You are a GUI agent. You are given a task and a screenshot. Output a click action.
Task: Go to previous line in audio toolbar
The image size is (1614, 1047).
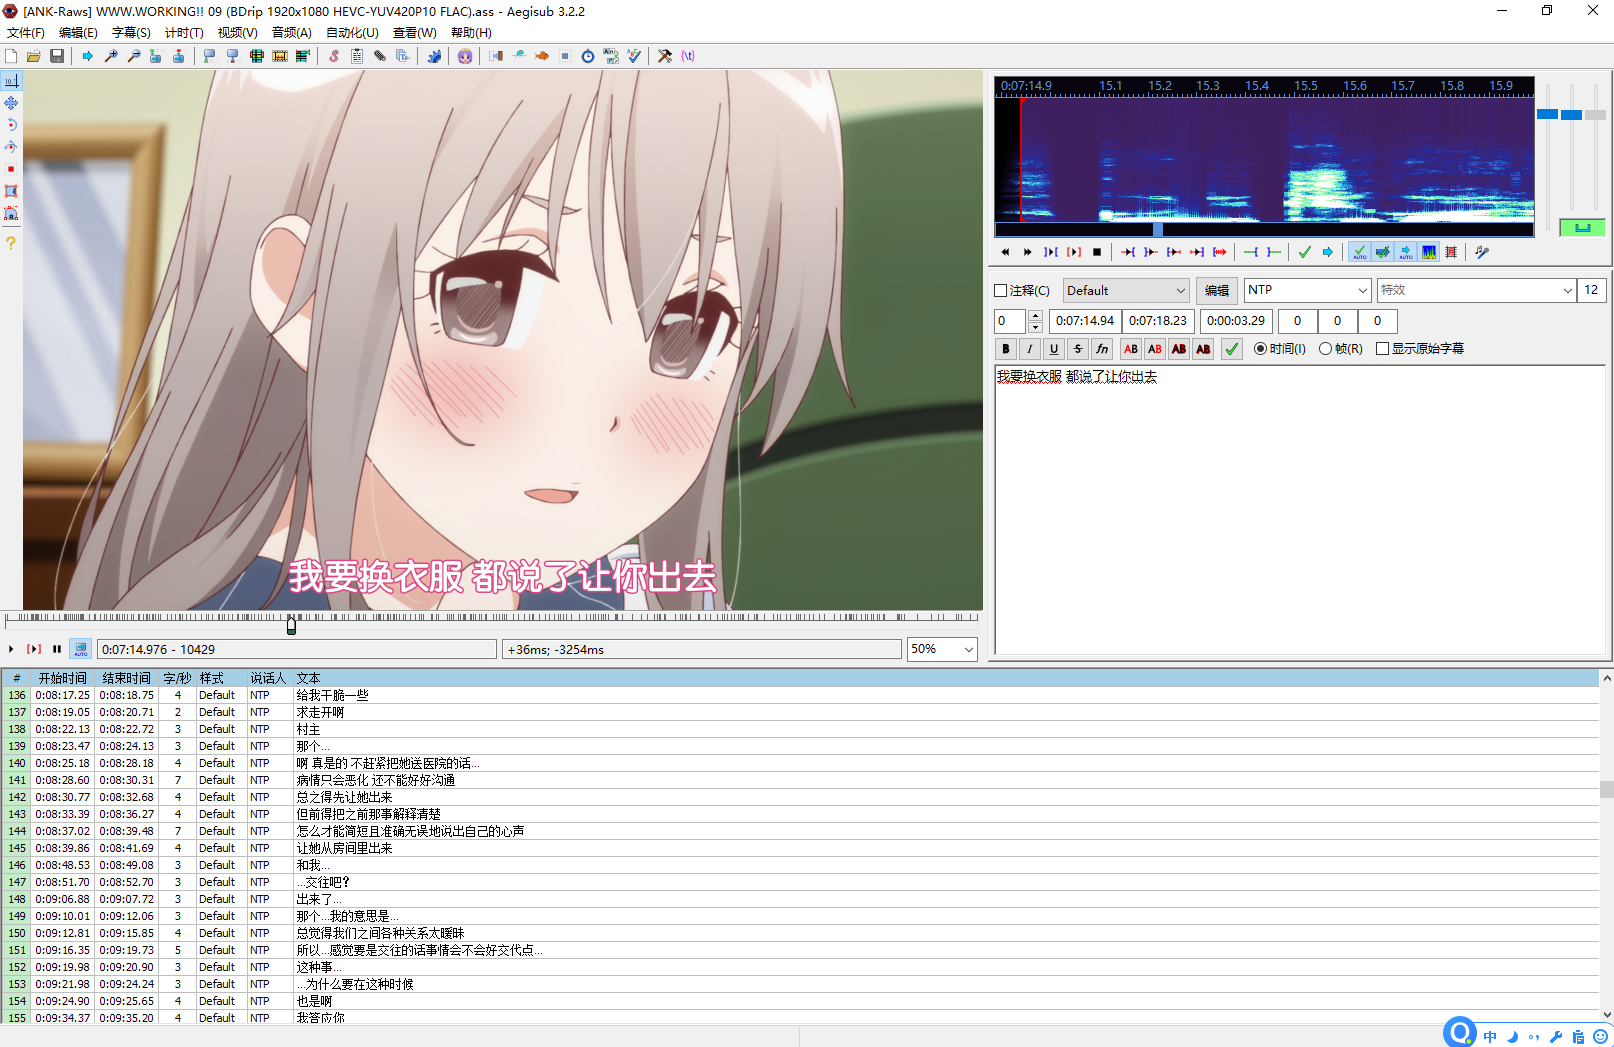tap(1005, 252)
